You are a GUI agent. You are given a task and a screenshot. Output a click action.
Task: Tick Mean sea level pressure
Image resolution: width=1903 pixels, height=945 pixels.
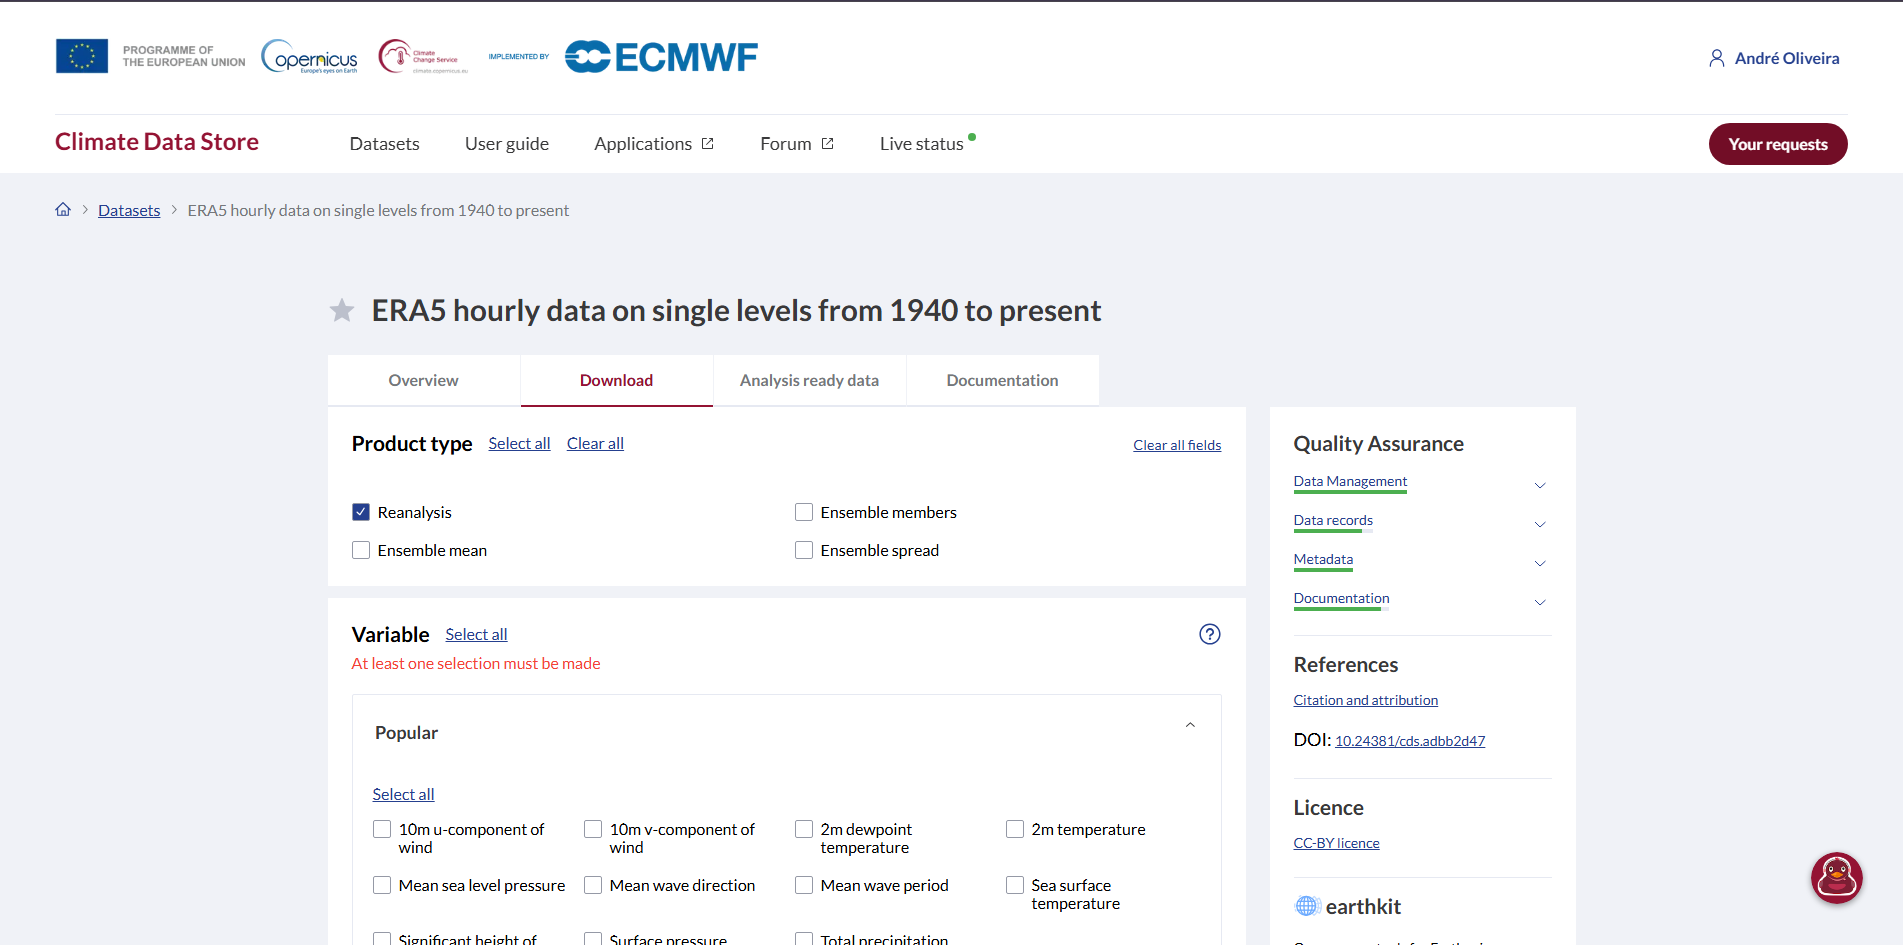point(382,885)
